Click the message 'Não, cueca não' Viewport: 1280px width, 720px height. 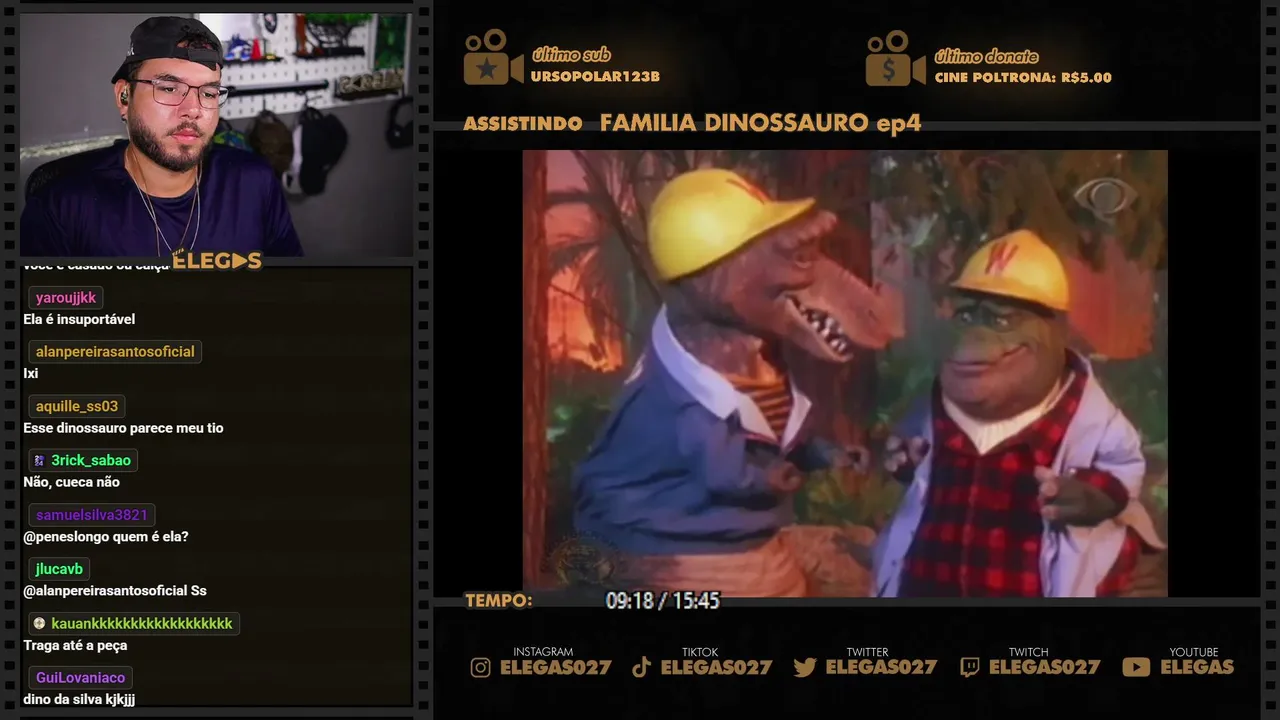click(71, 482)
